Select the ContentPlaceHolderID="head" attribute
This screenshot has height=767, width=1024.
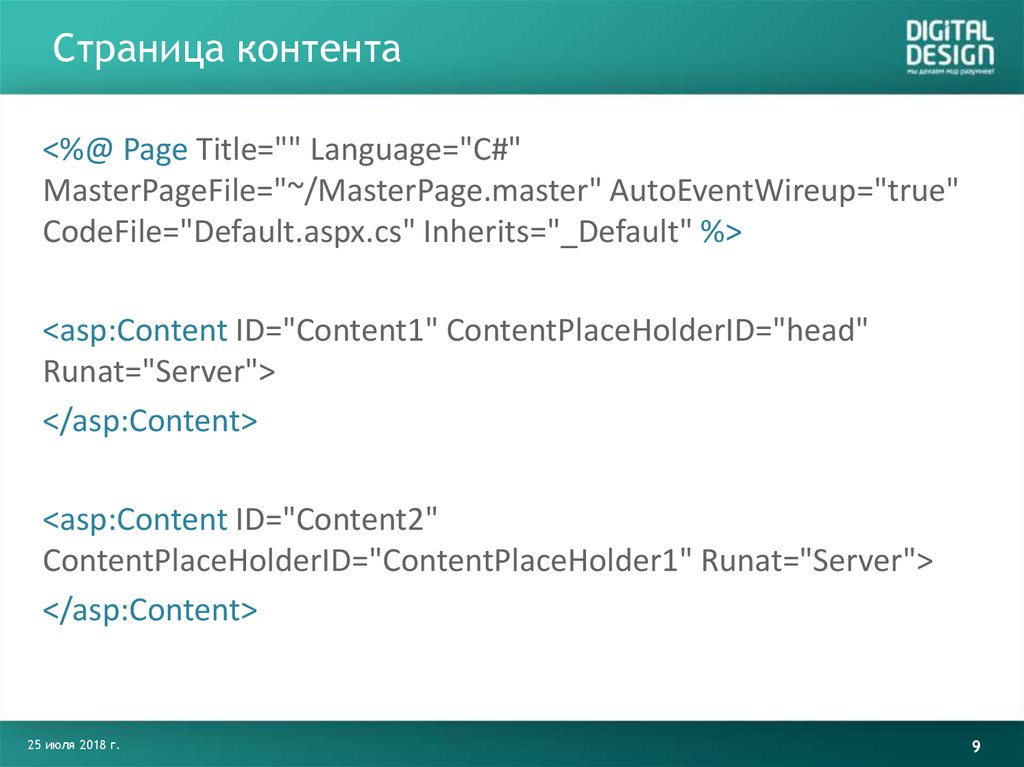click(x=655, y=331)
